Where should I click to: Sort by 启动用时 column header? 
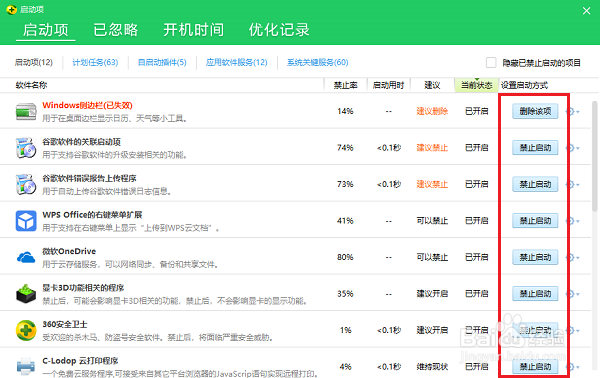pyautogui.click(x=388, y=85)
